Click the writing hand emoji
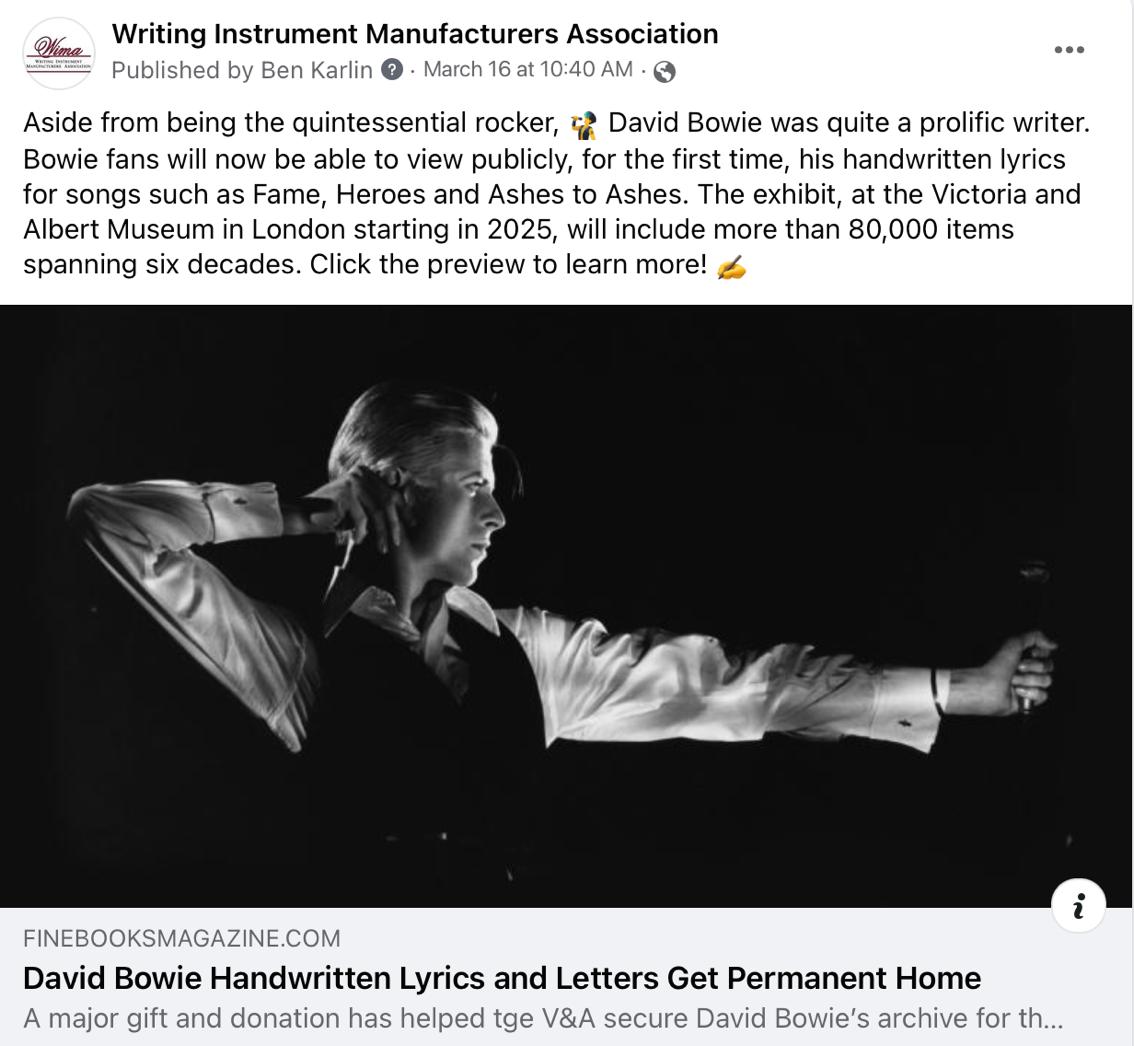 pyautogui.click(x=730, y=268)
